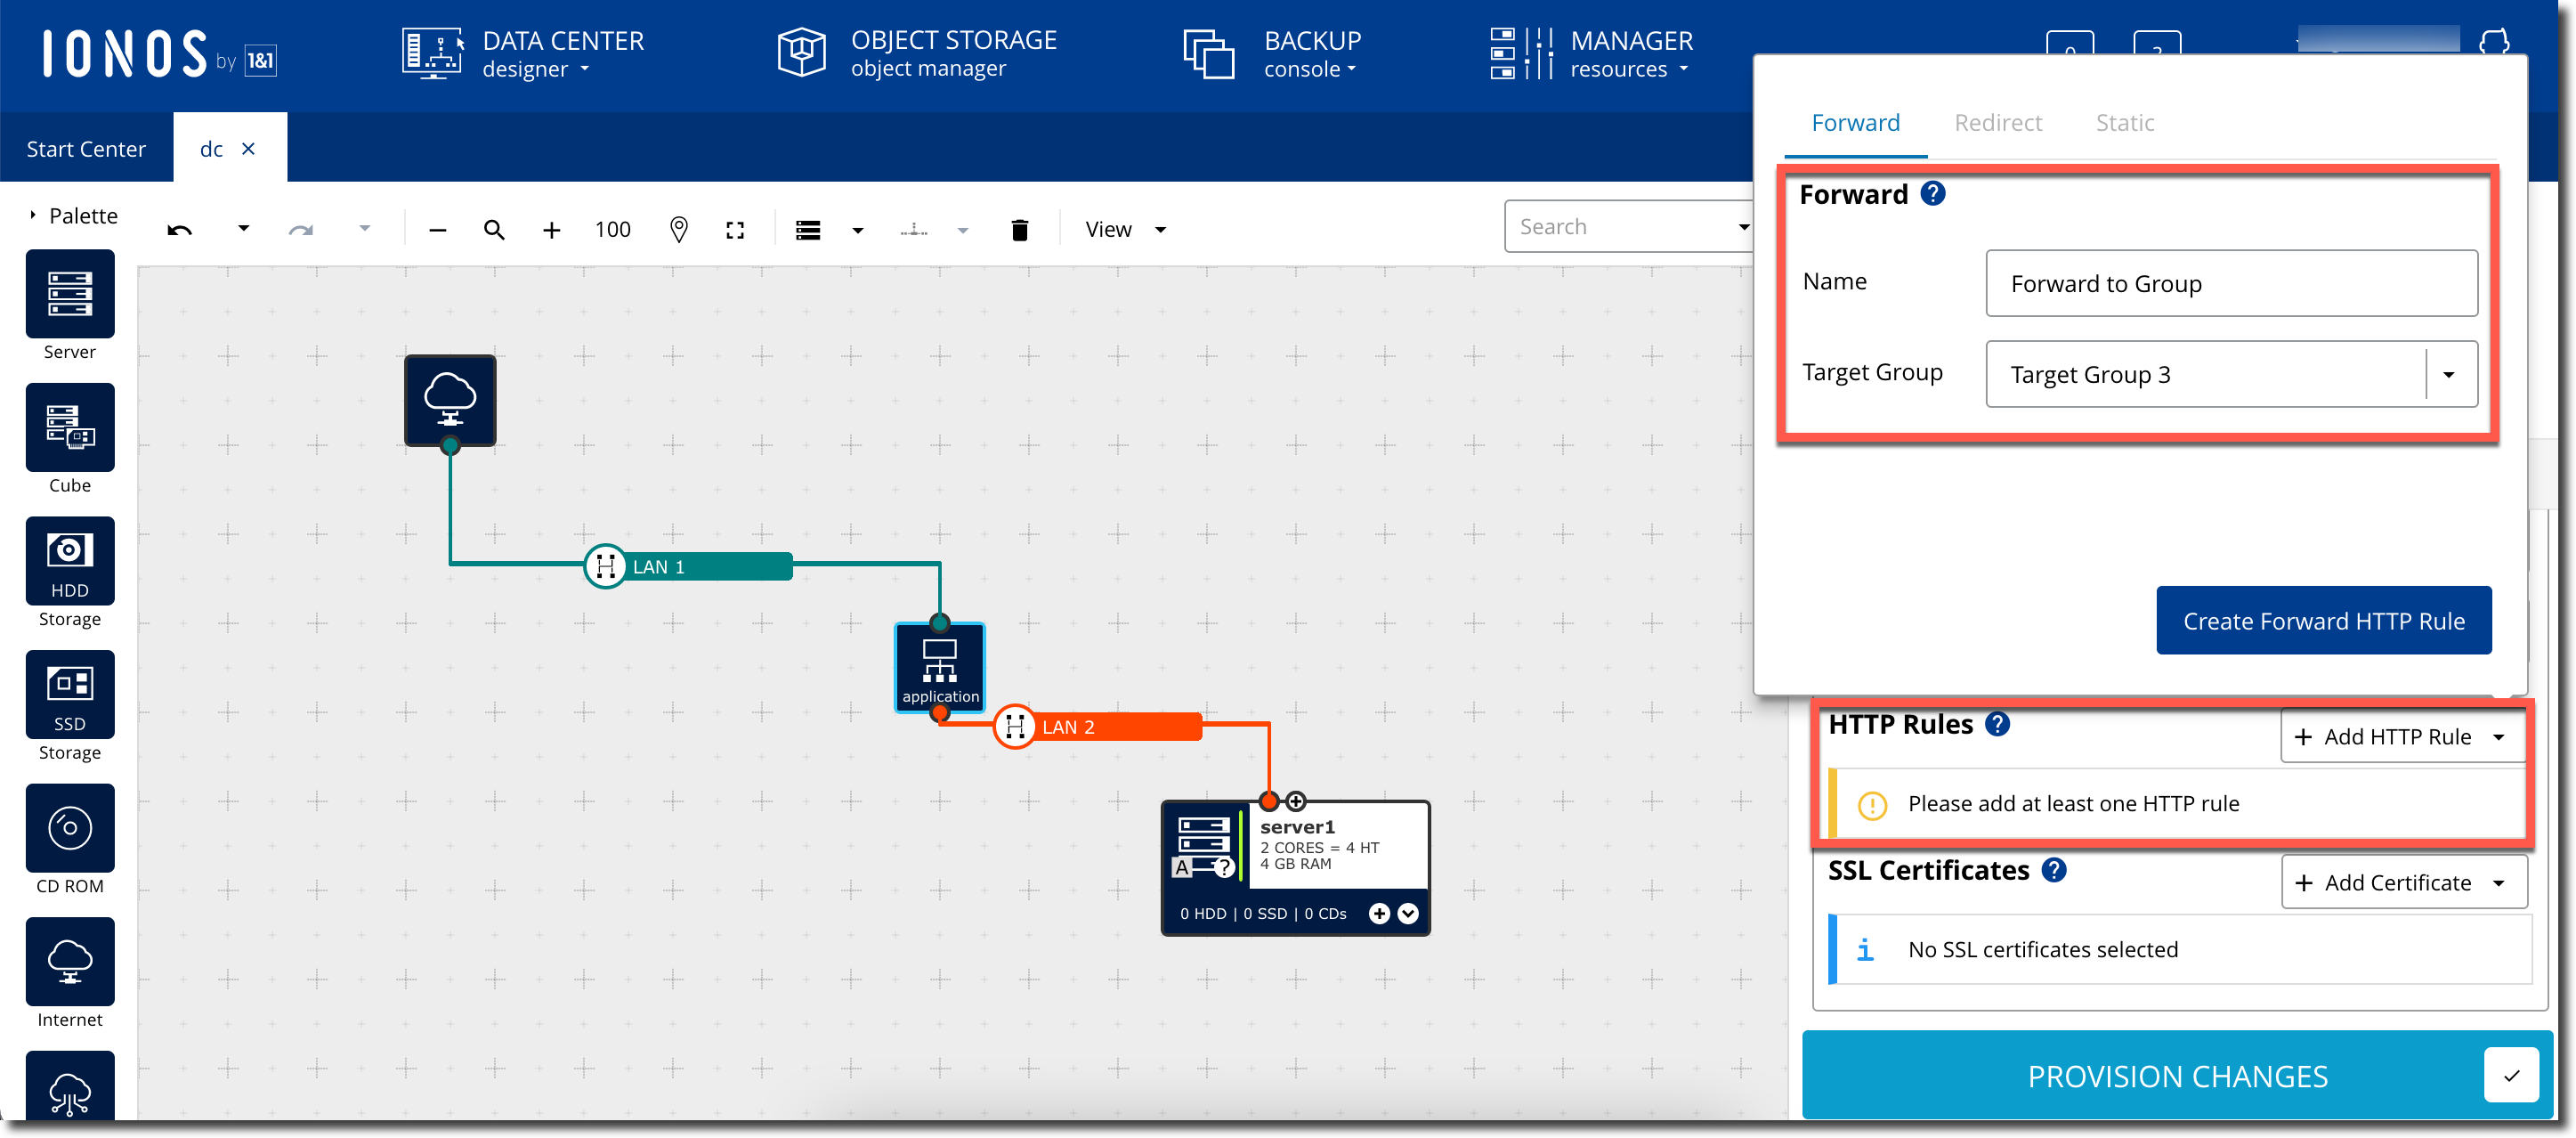Viewport: 2576px width, 1138px height.
Task: Click the Forward to Group name field
Action: [2231, 284]
